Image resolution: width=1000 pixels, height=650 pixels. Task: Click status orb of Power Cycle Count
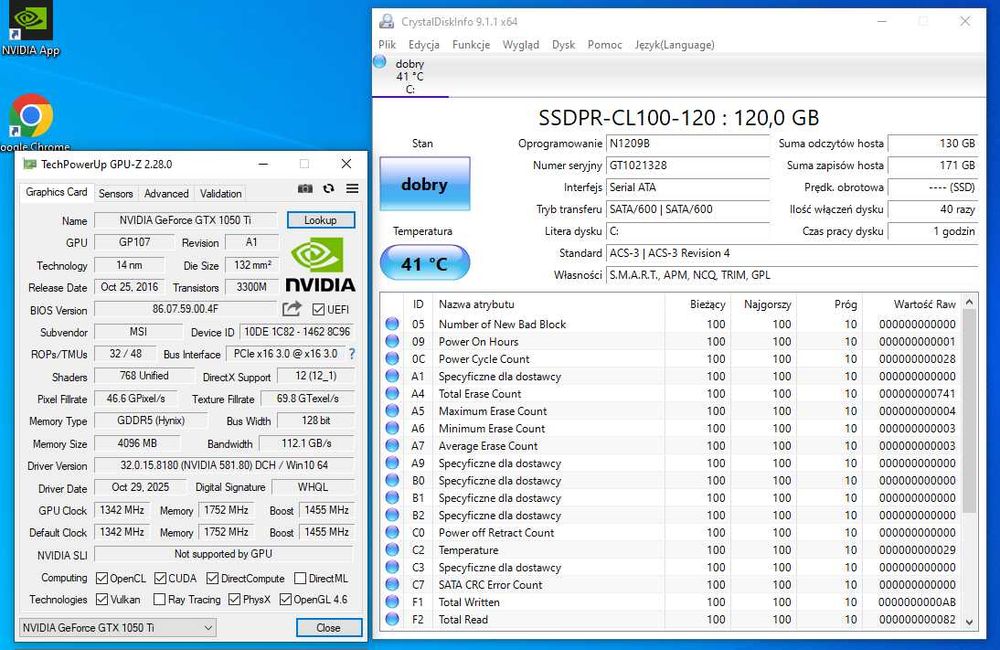point(392,358)
